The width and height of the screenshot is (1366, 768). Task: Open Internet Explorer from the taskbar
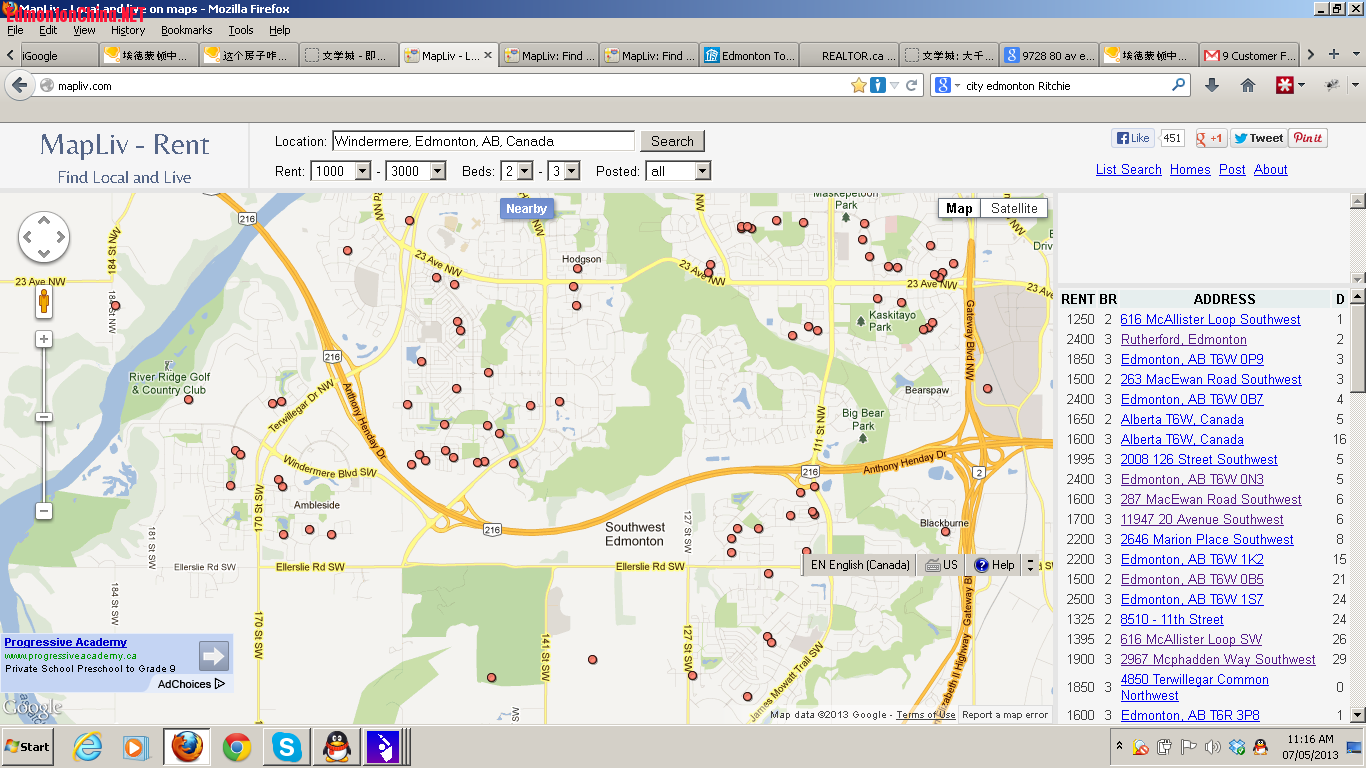(88, 747)
